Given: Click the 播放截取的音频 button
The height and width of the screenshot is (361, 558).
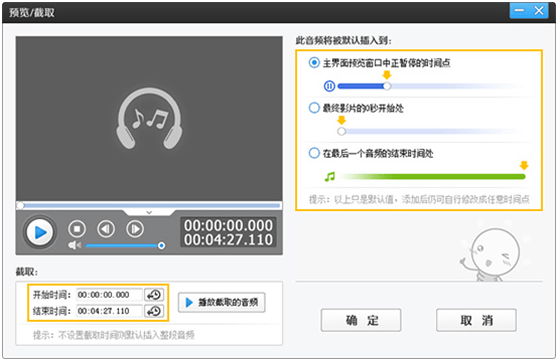Looking at the screenshot, I should pos(222,303).
